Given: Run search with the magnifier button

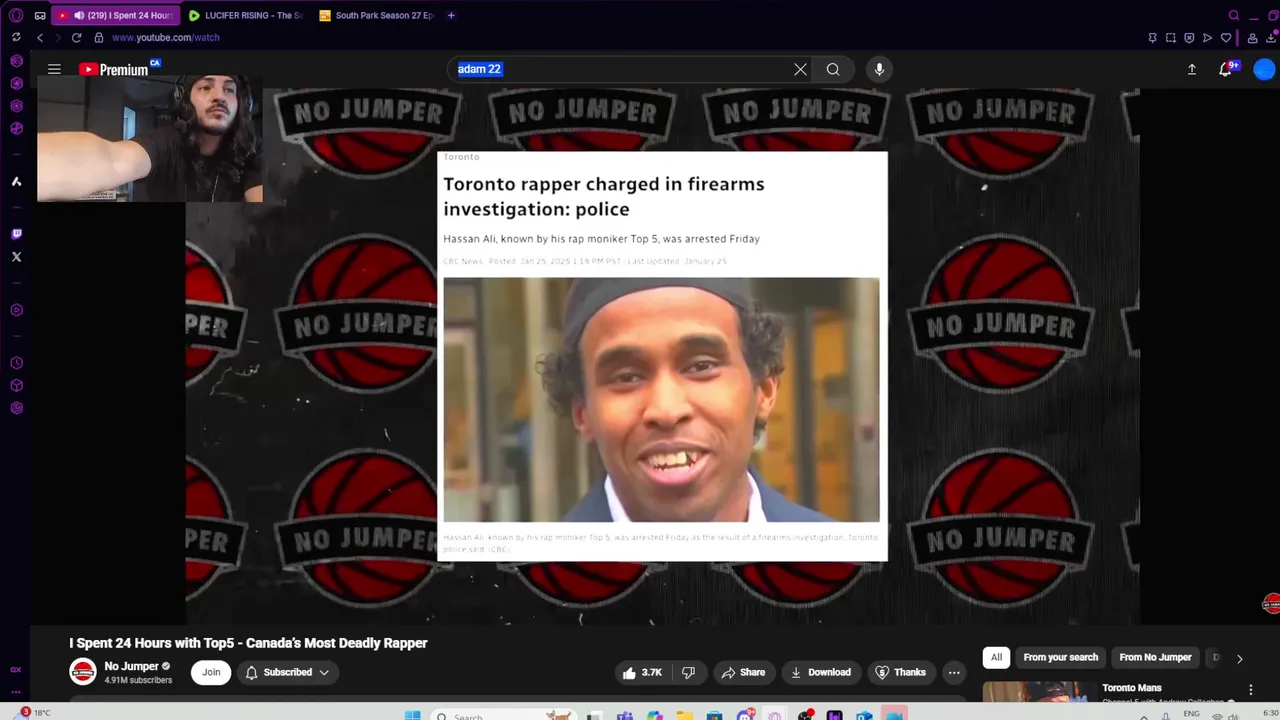Looking at the screenshot, I should point(833,69).
